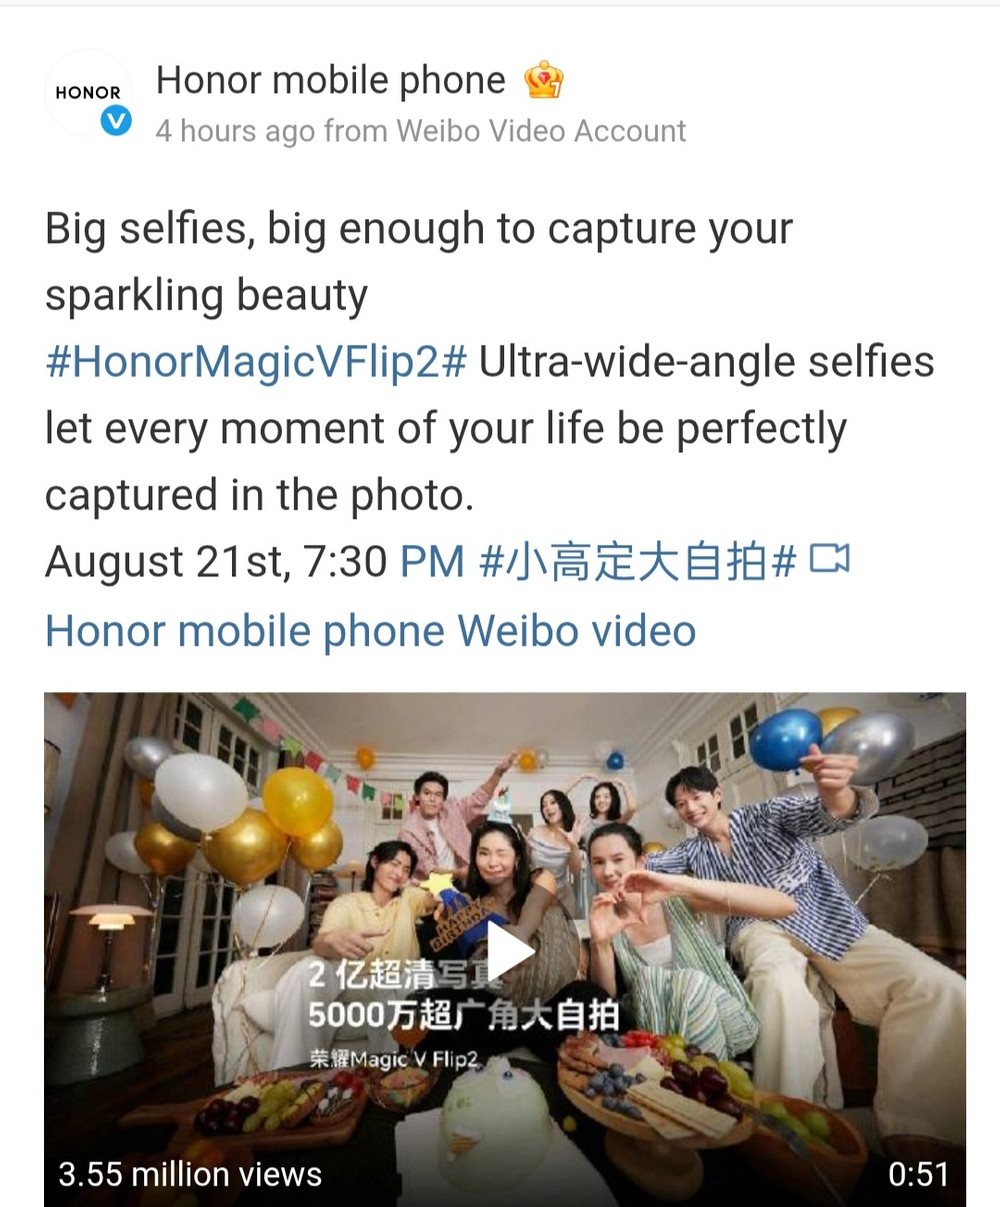Open the #小高定大自拍# hashtag topic

(x=638, y=562)
